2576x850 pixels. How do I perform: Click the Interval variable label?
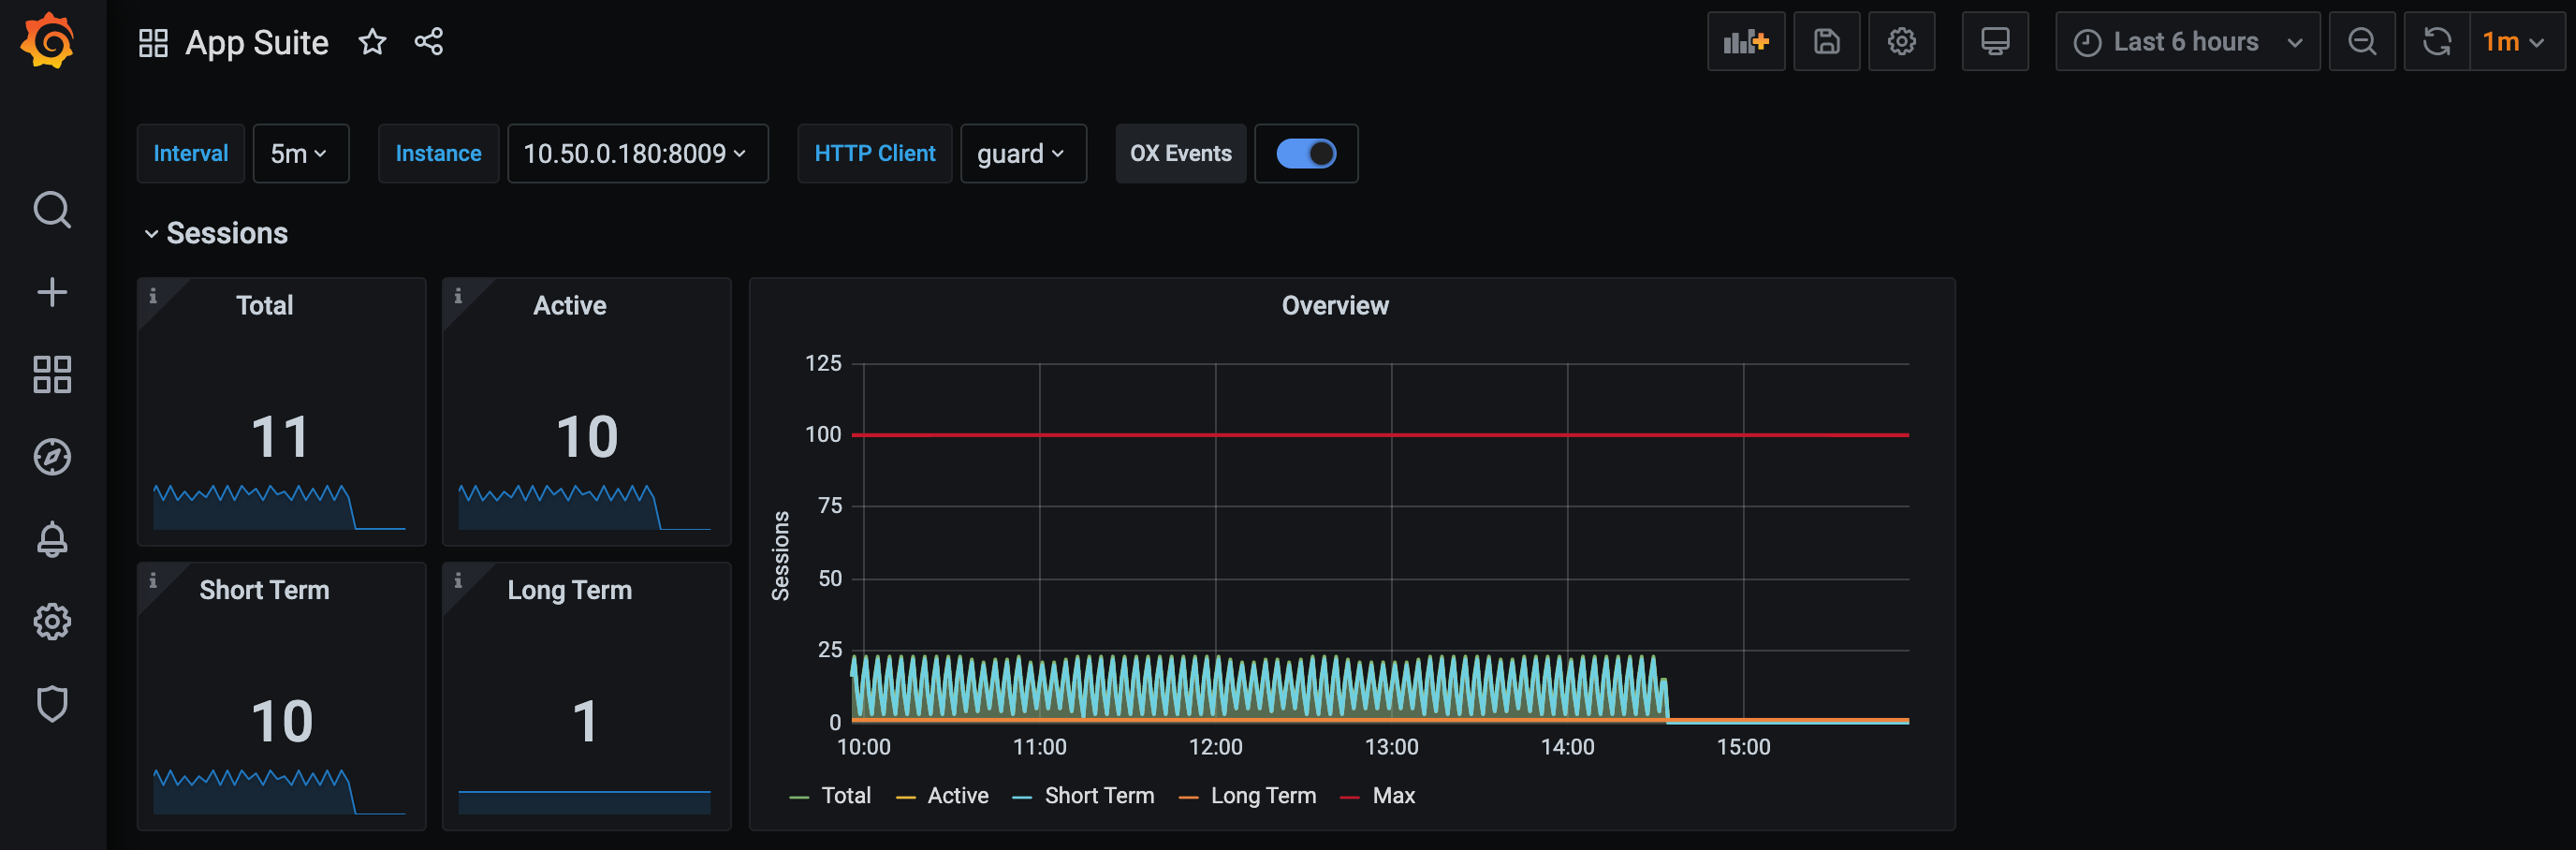click(190, 153)
